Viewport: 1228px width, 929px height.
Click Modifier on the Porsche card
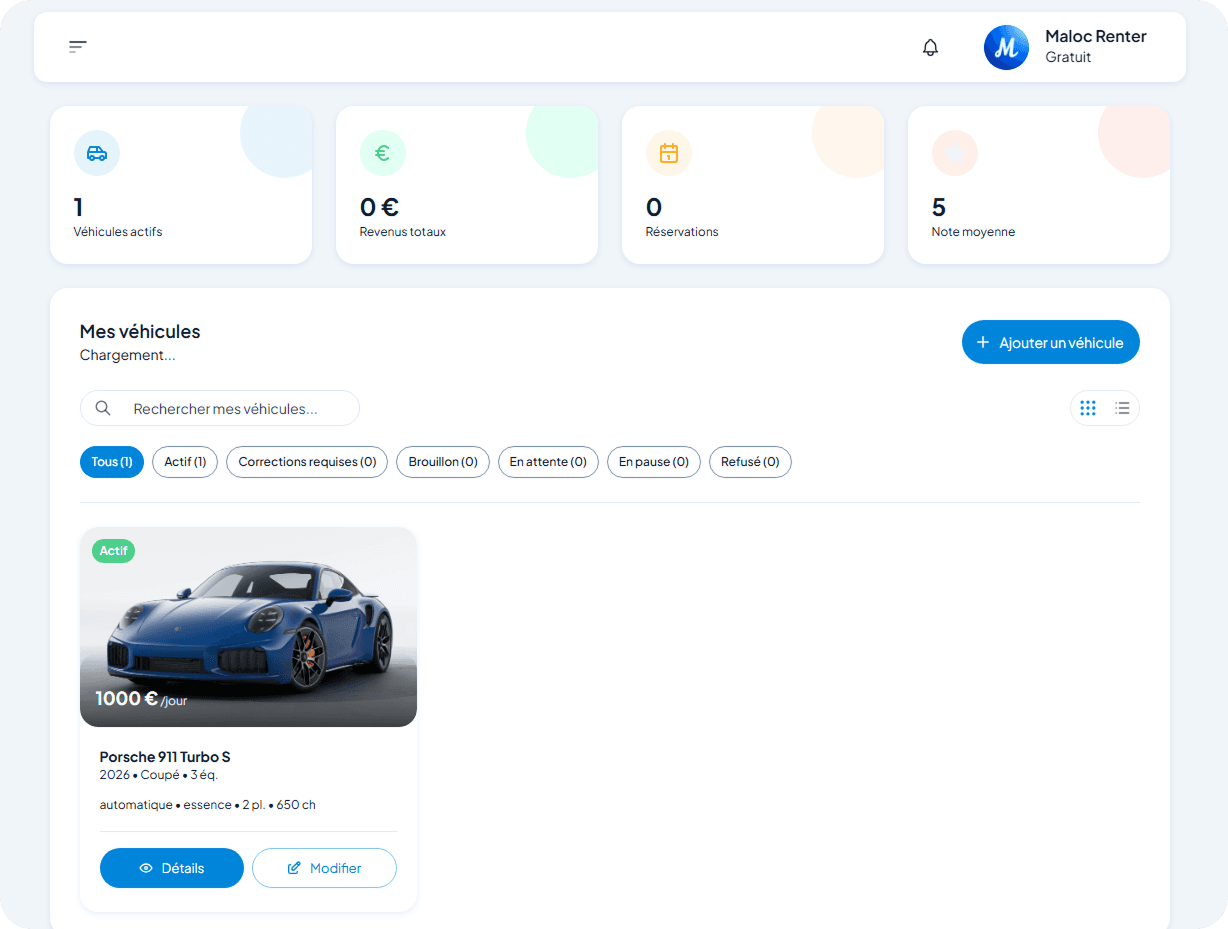[324, 868]
